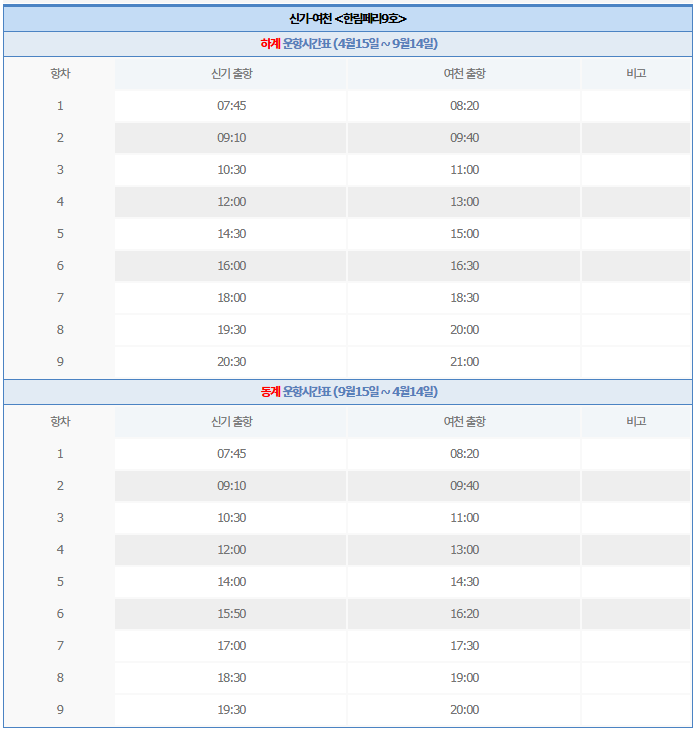This screenshot has height=731, width=697.
Task: Select winter 여천 departure 11:00
Action: tap(464, 518)
